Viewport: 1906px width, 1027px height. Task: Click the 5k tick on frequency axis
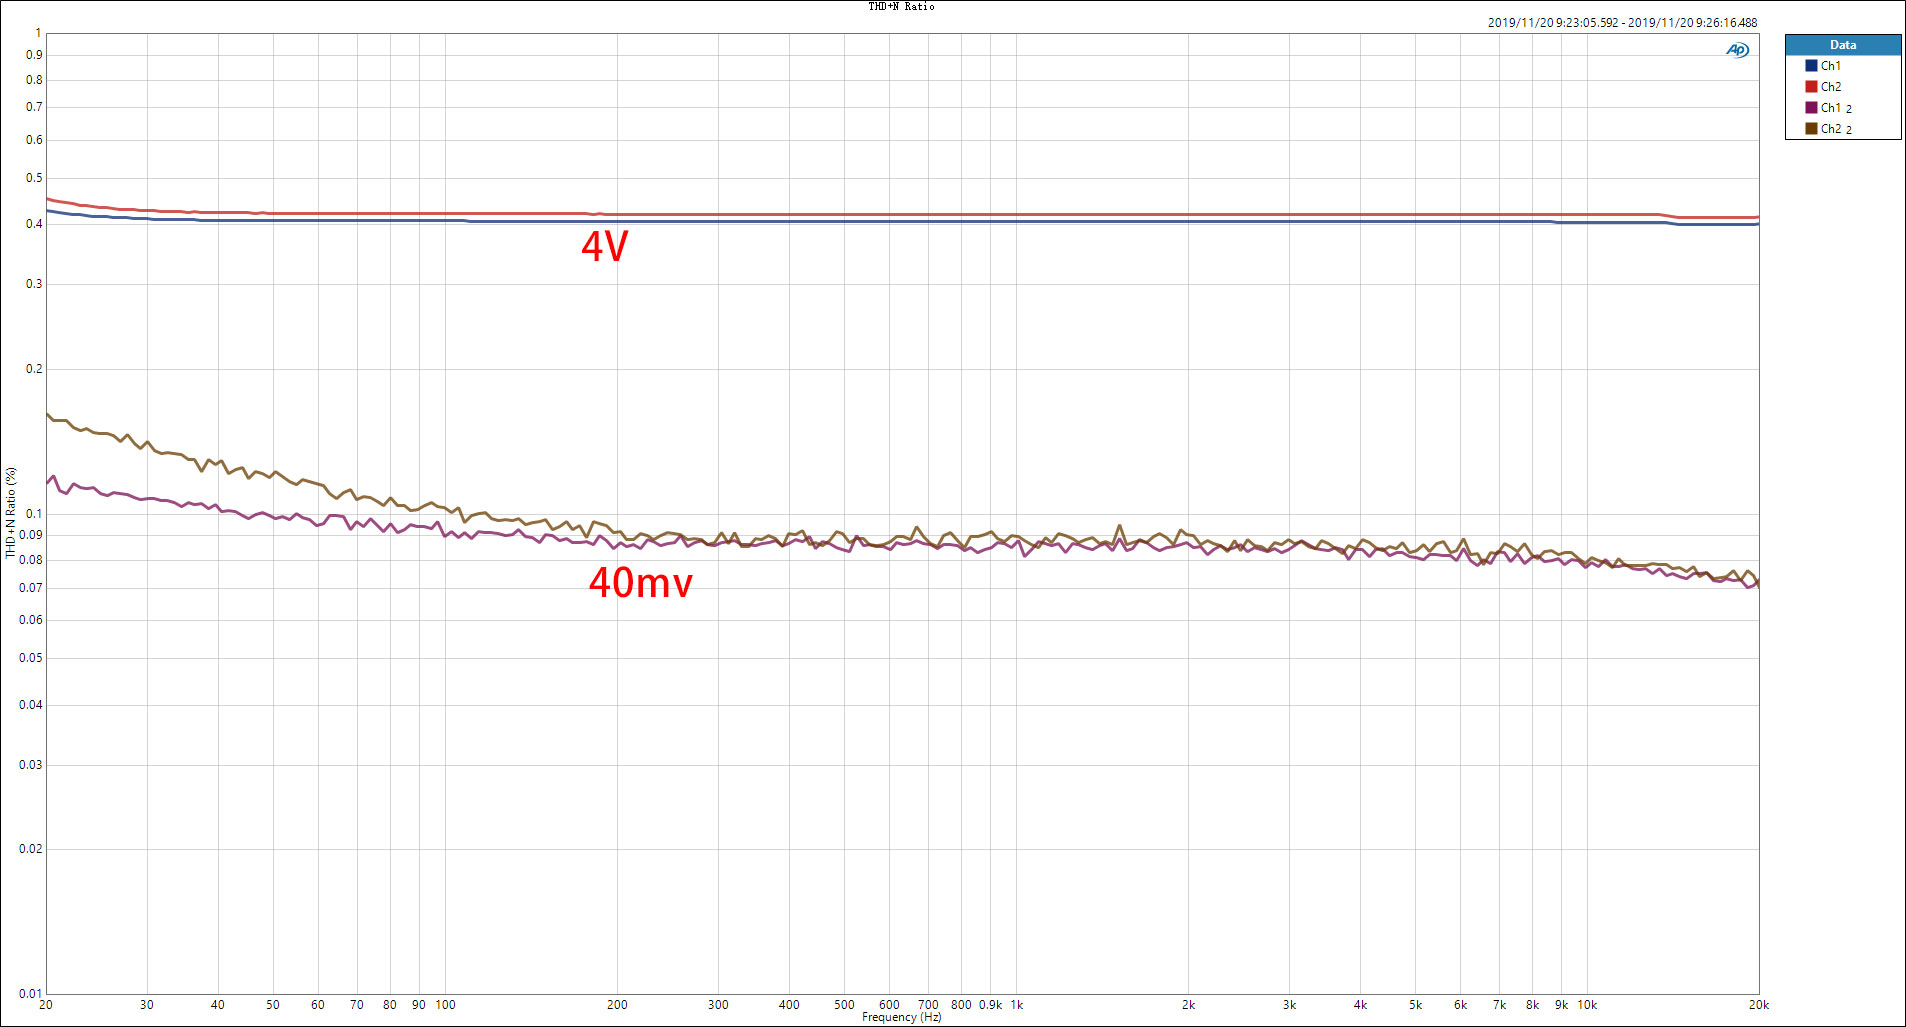(x=1416, y=1005)
